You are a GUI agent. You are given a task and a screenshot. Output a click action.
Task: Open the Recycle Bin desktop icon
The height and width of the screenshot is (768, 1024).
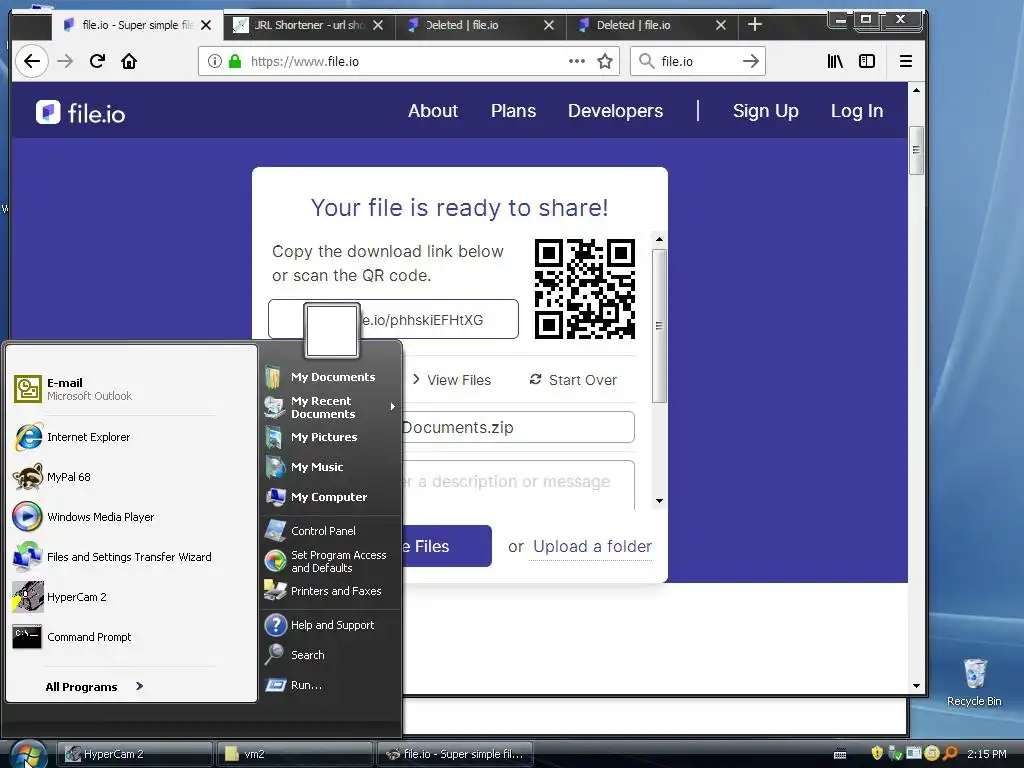974,682
